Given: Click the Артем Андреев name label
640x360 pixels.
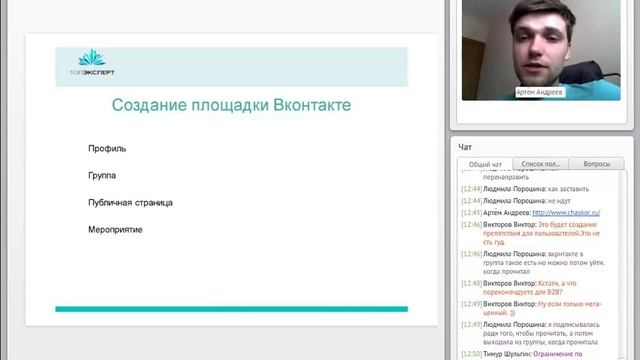Looking at the screenshot, I should point(540,92).
